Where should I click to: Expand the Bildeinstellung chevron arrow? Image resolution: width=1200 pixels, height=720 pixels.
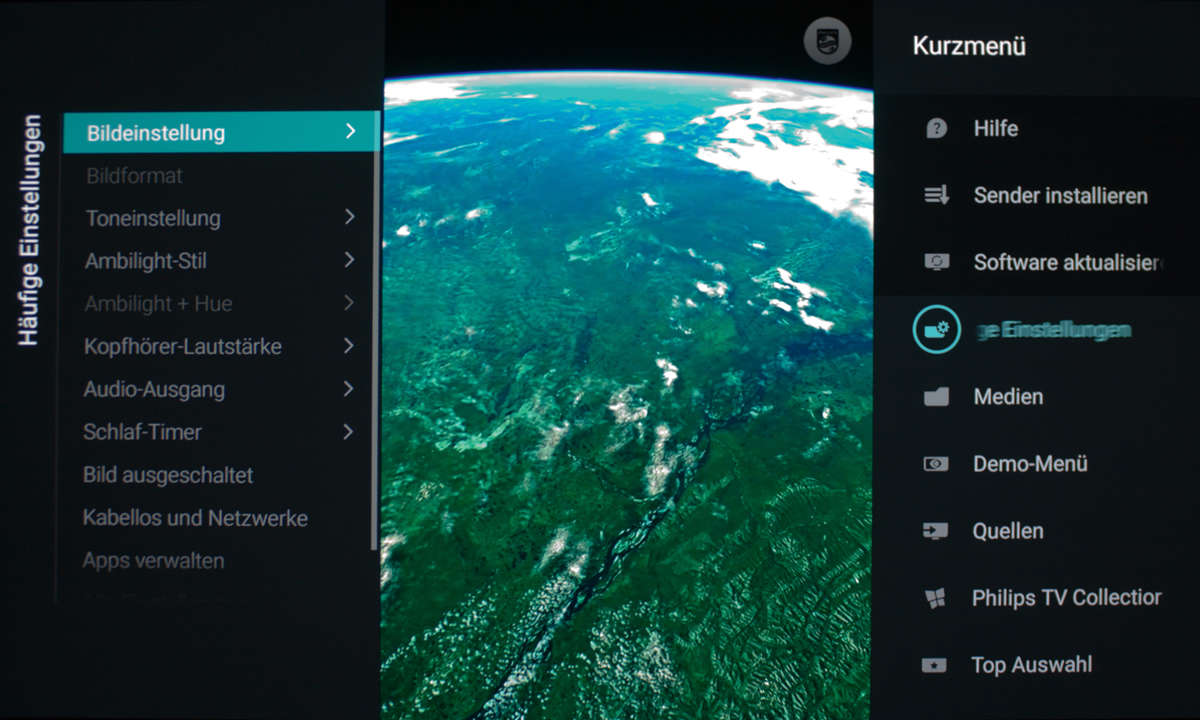point(350,131)
